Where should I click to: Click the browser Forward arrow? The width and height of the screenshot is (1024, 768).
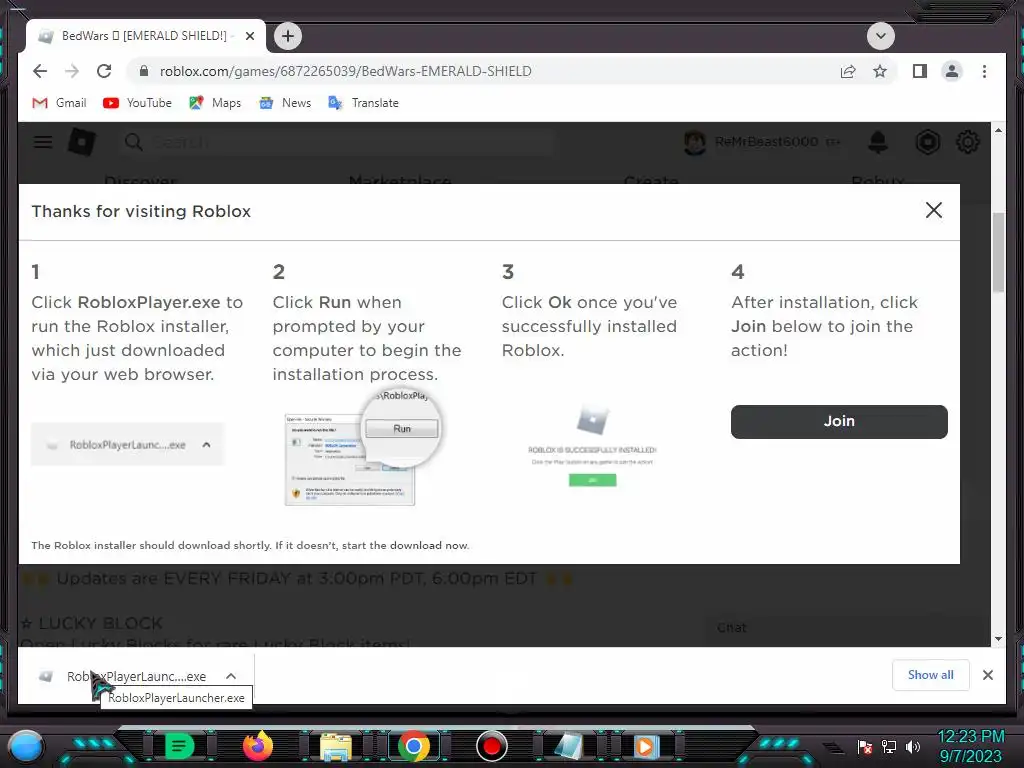click(x=72, y=71)
